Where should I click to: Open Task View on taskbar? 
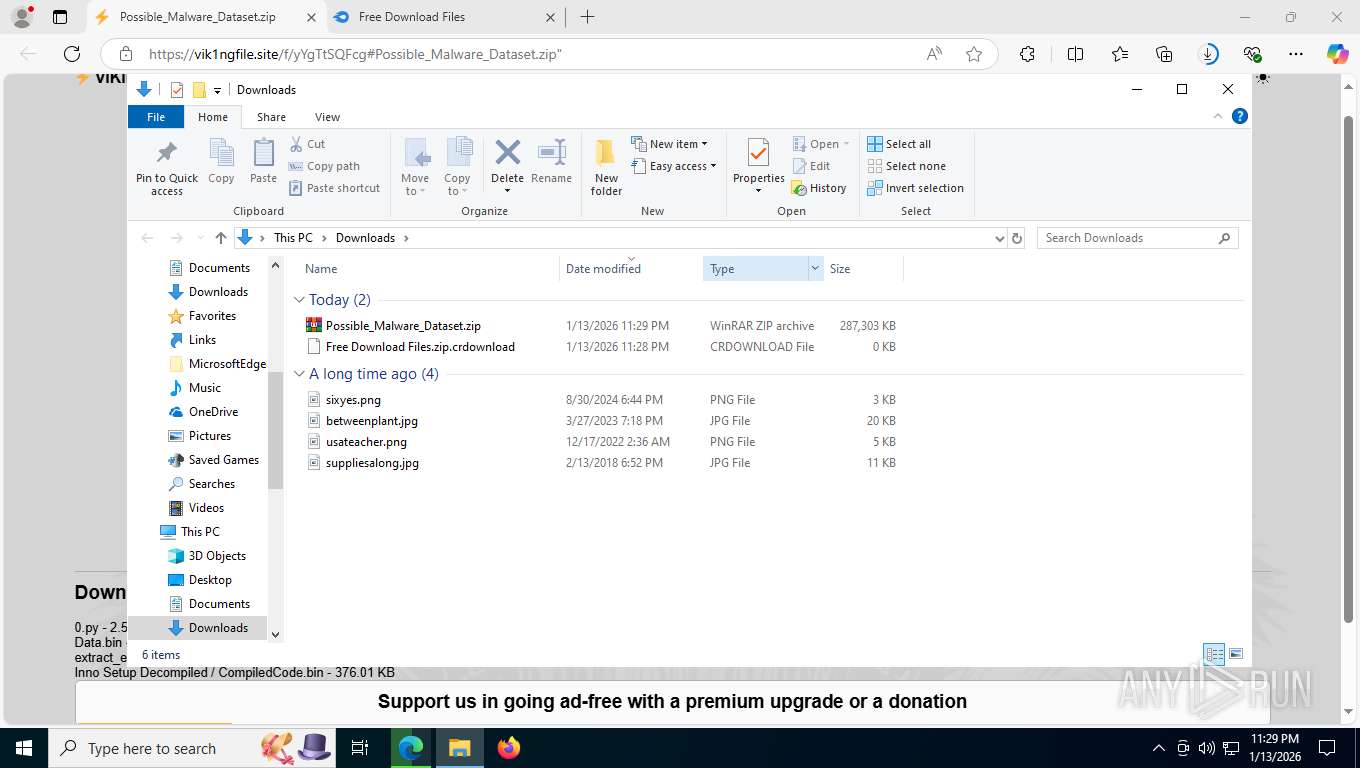point(360,748)
